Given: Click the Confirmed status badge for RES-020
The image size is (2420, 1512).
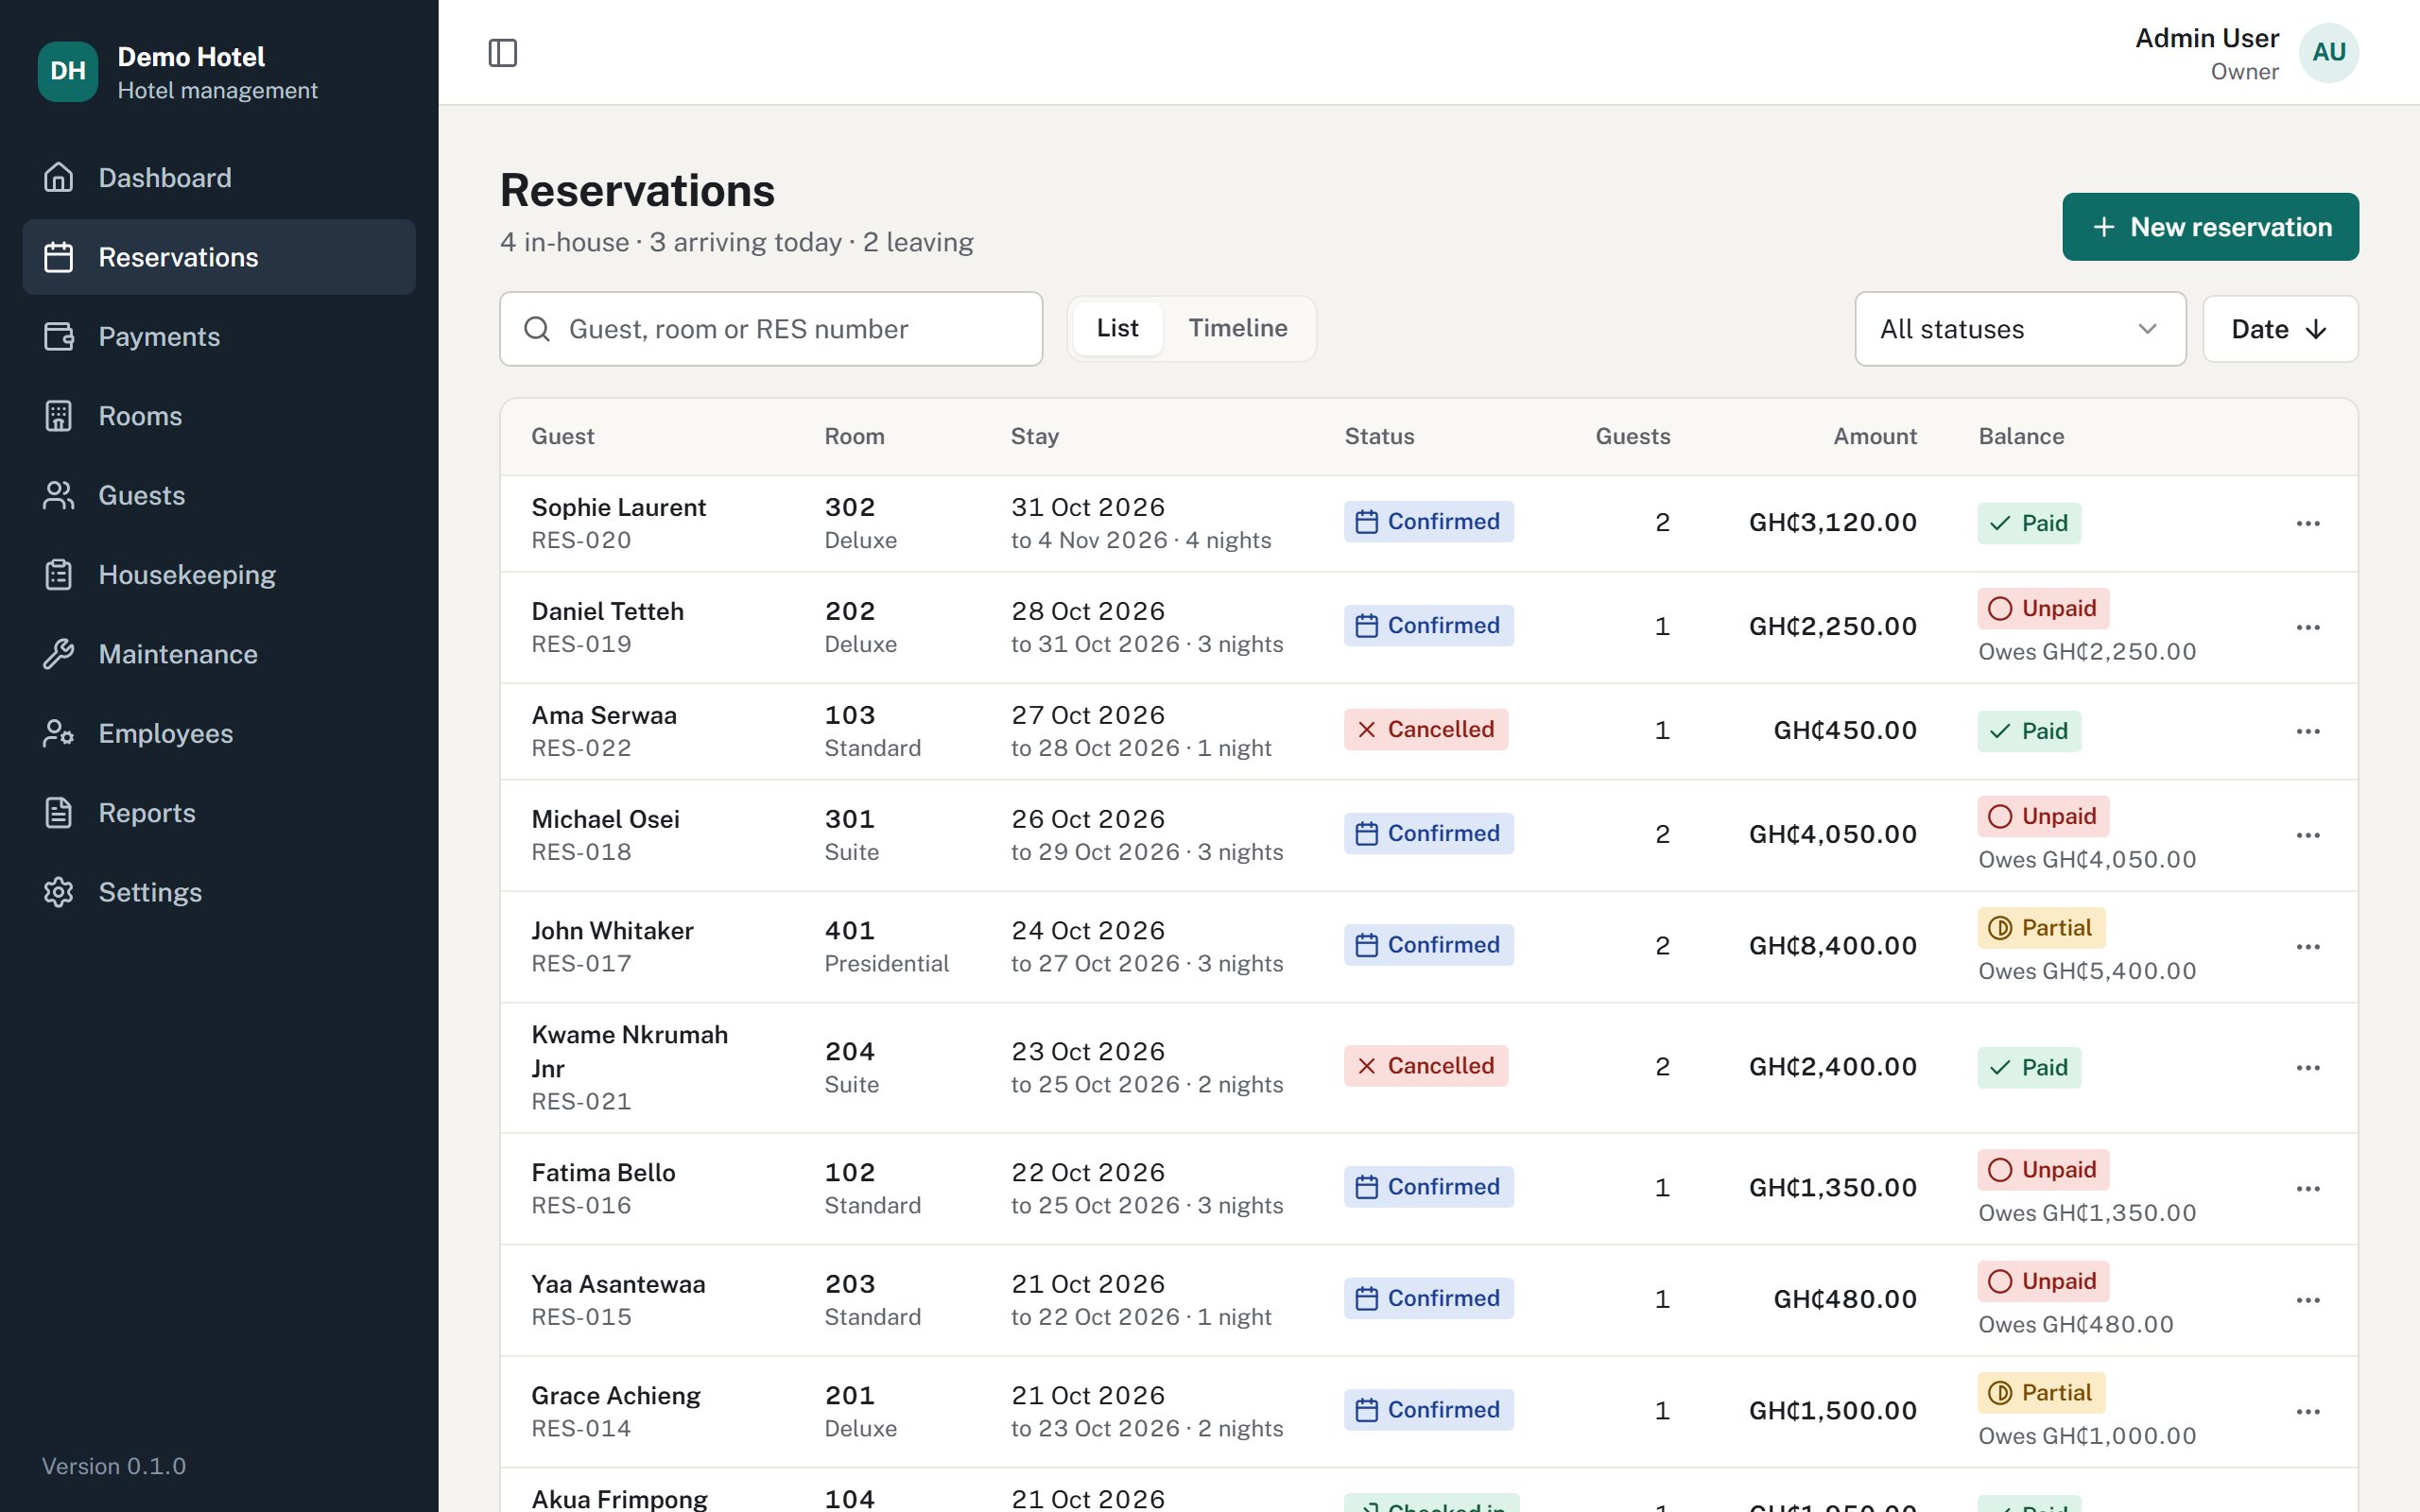Looking at the screenshot, I should point(1428,521).
